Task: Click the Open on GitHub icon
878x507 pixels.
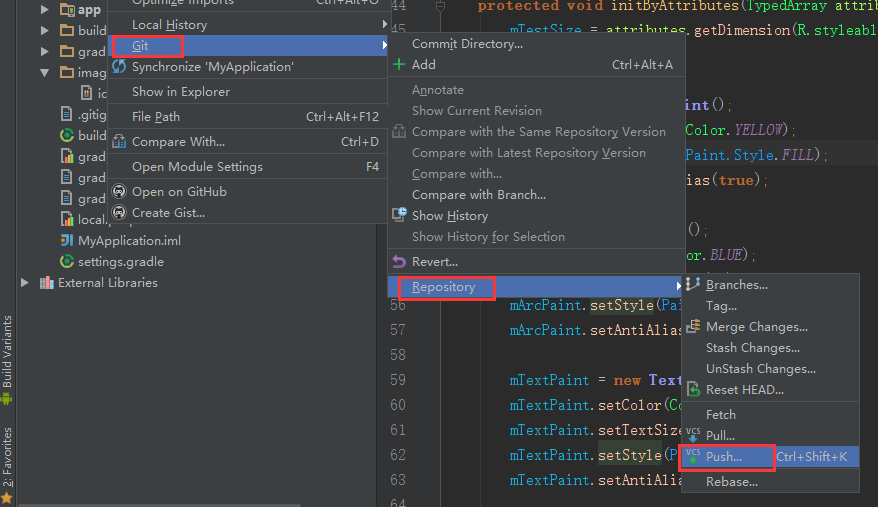Action: pos(119,192)
